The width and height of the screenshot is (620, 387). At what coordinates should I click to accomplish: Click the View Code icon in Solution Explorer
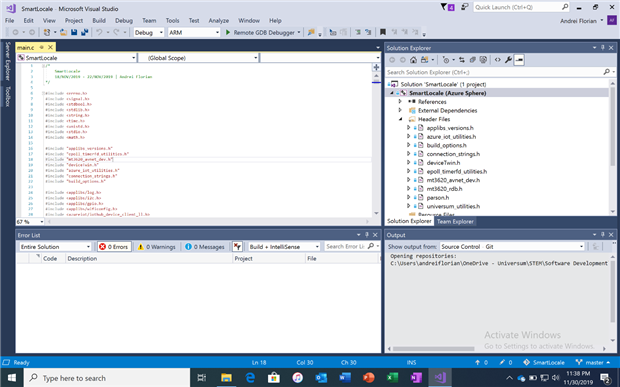(x=497, y=60)
